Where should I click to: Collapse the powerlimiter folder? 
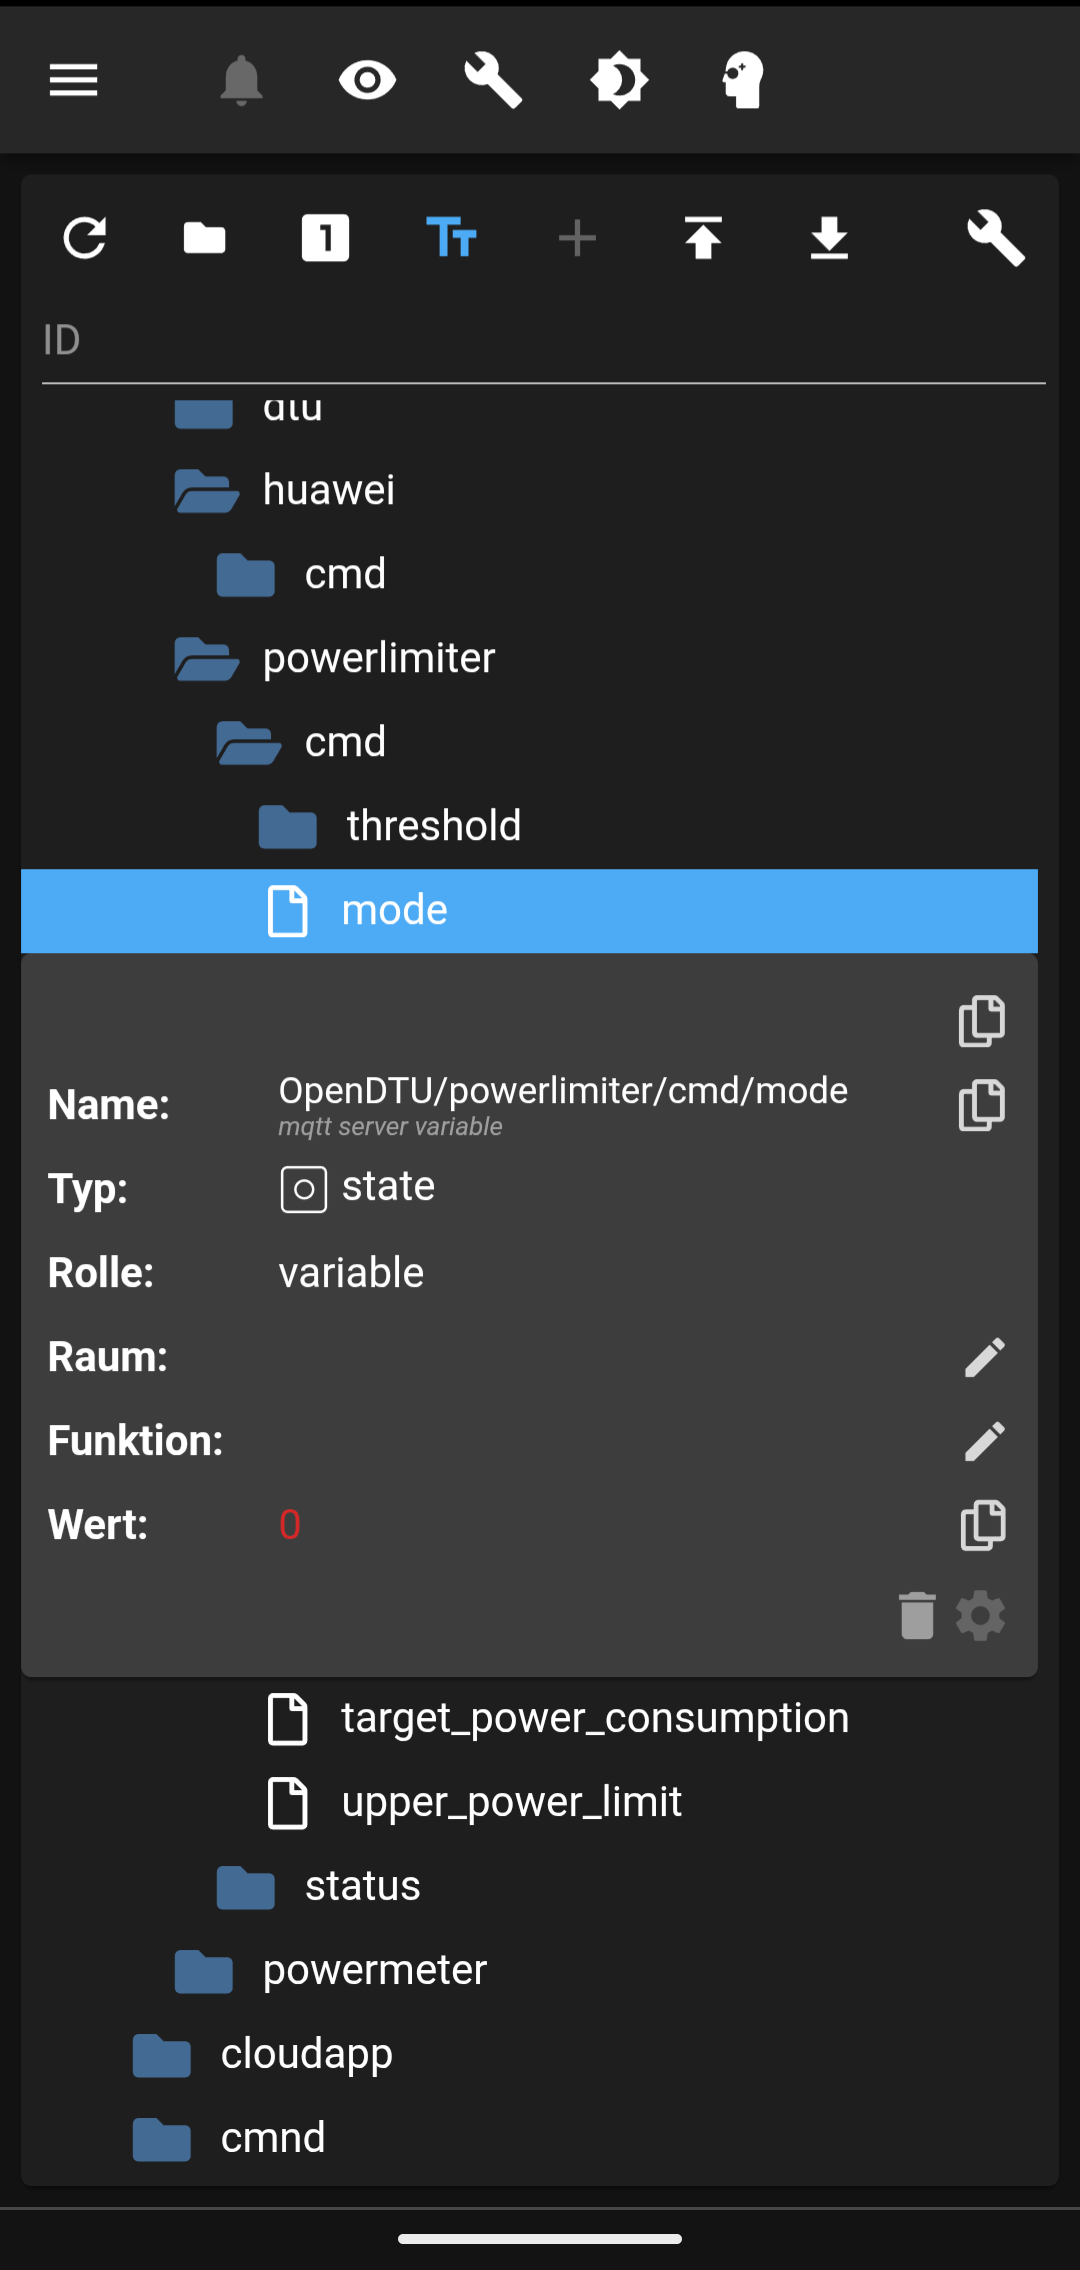click(207, 659)
